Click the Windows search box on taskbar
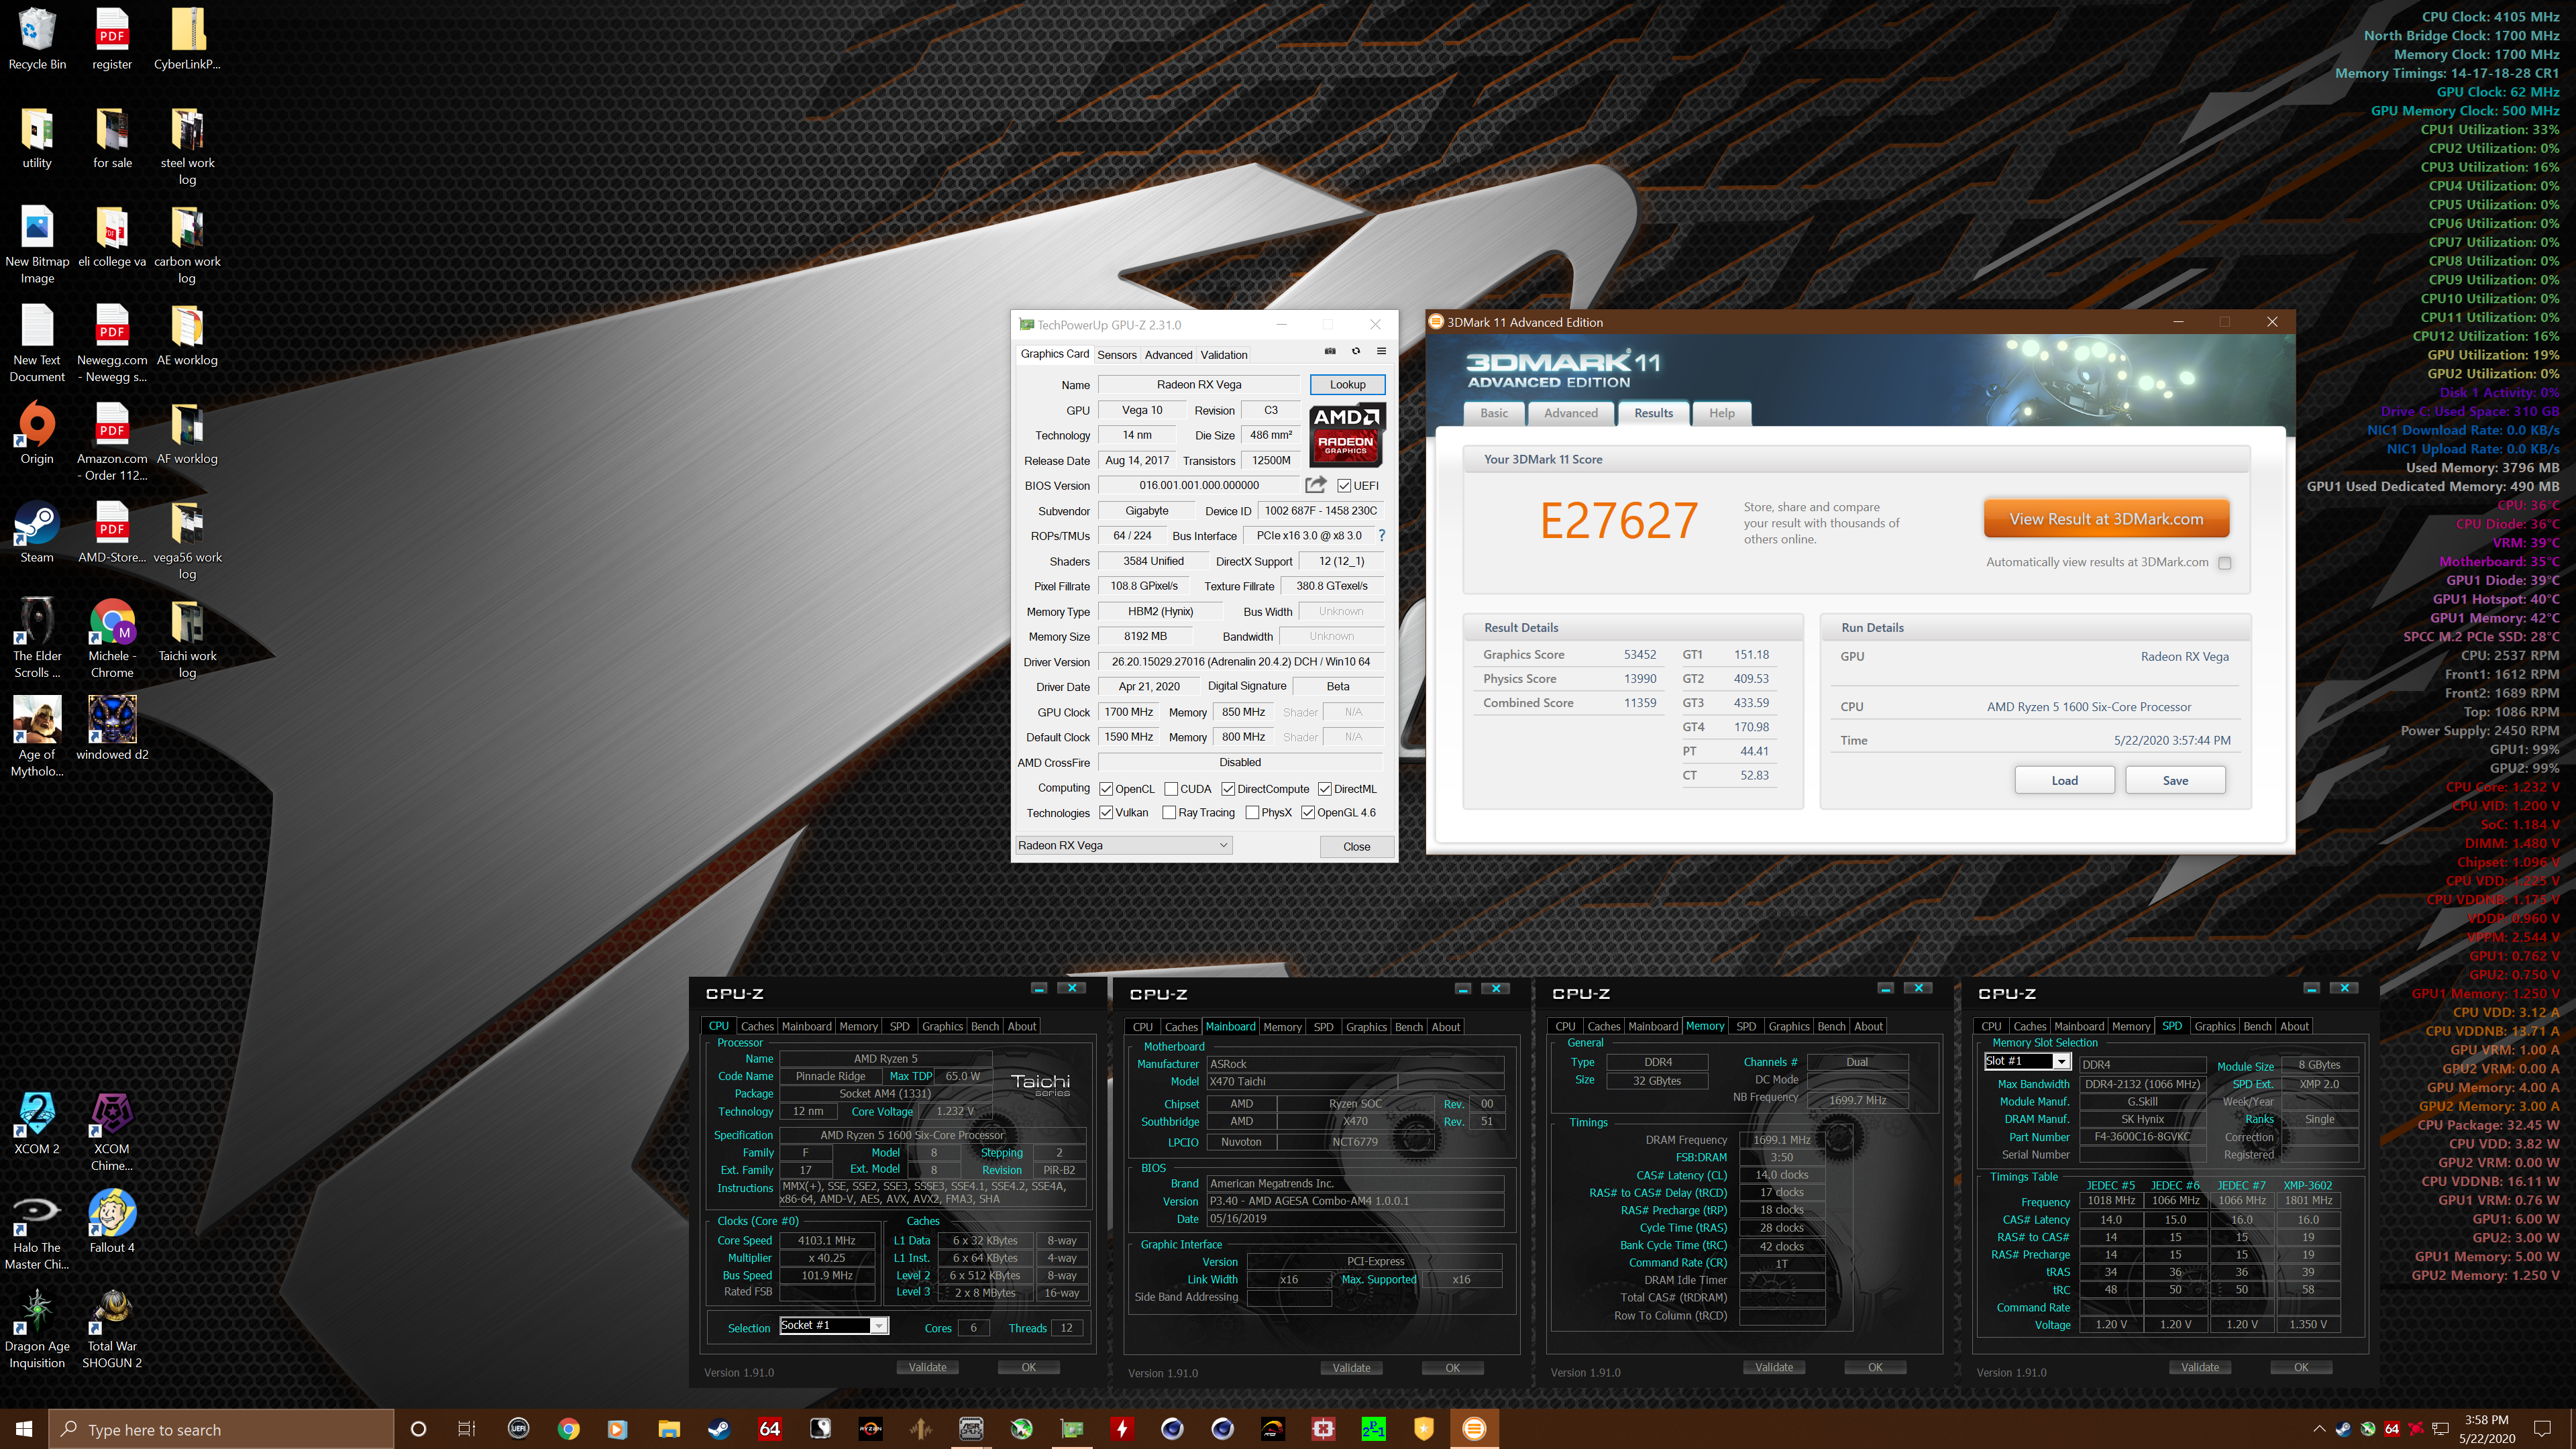The width and height of the screenshot is (2576, 1449). [x=221, y=1429]
